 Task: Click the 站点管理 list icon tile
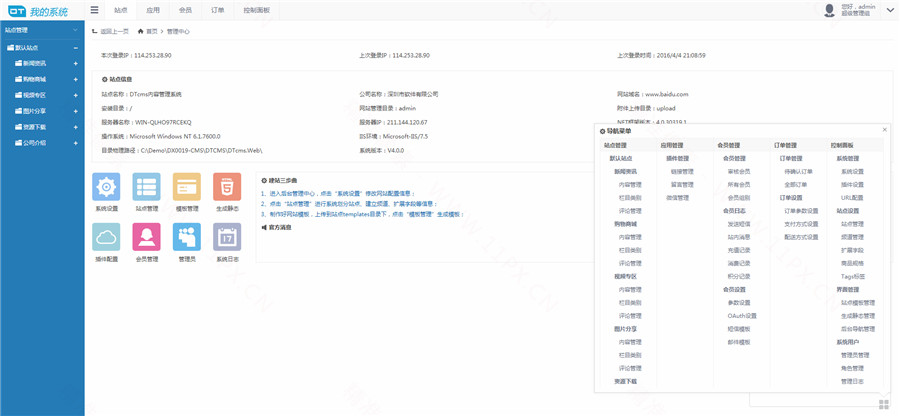pos(146,187)
